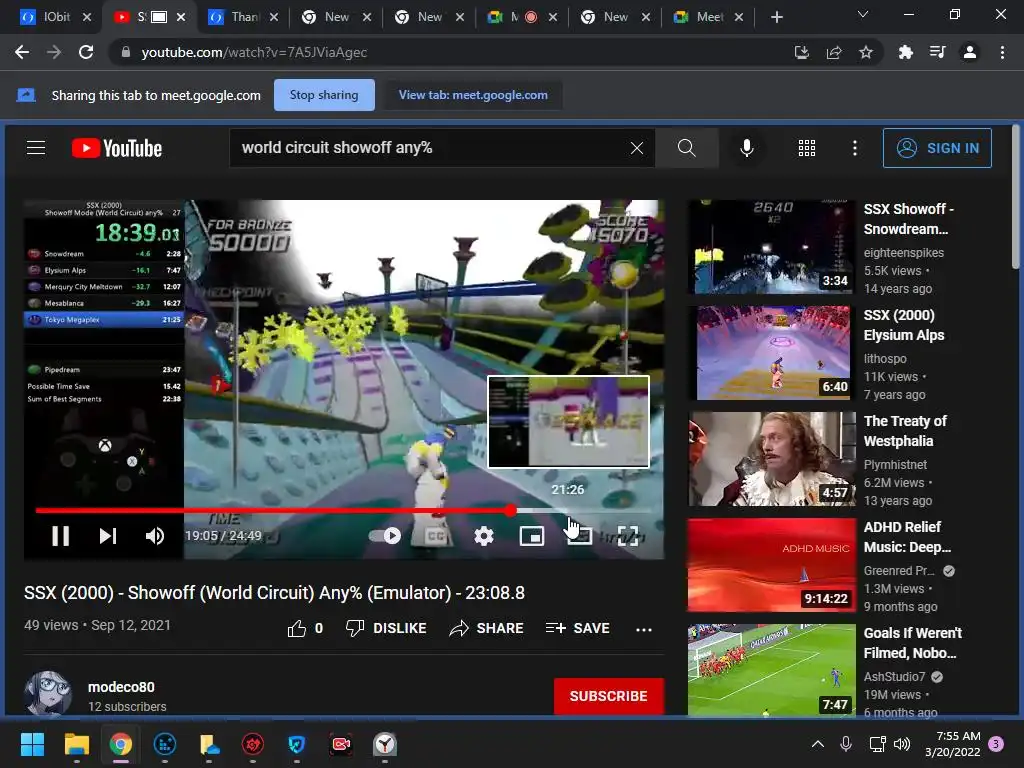Toggle the autoplay switch in player
The height and width of the screenshot is (768, 1024).
(x=385, y=536)
